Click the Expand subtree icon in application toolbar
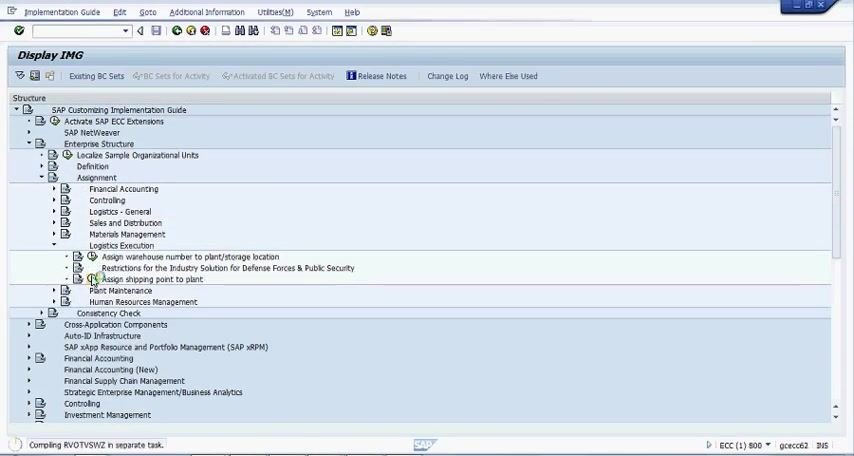This screenshot has height=456, width=854. click(x=20, y=76)
